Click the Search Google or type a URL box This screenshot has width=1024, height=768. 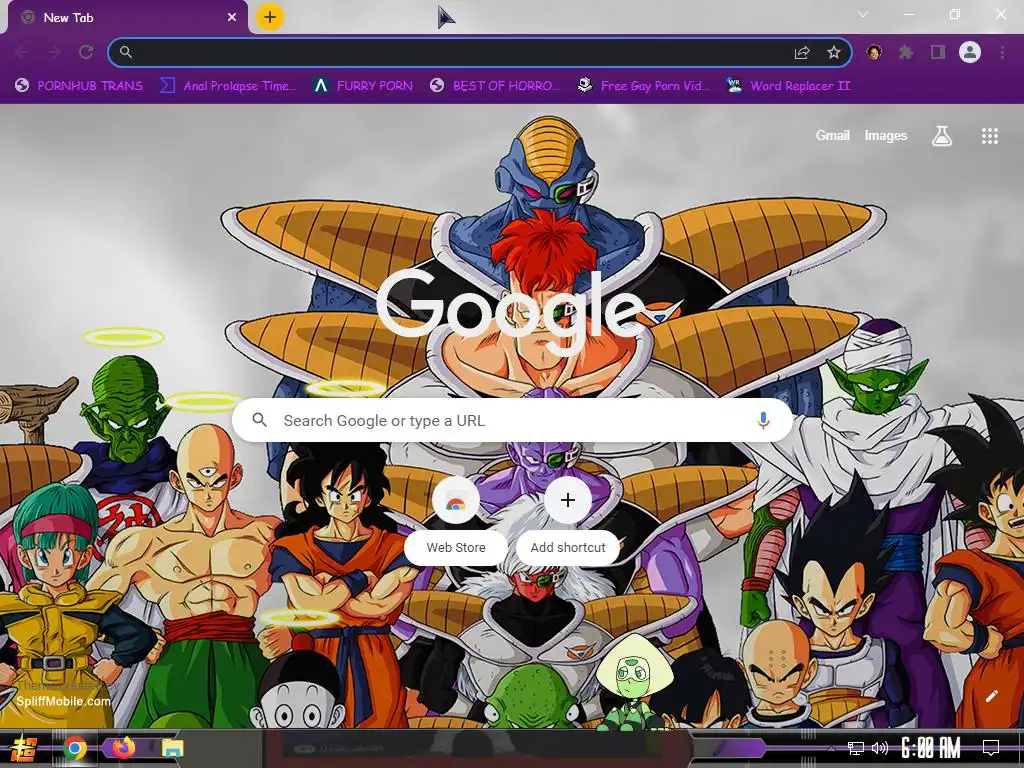tap(513, 421)
